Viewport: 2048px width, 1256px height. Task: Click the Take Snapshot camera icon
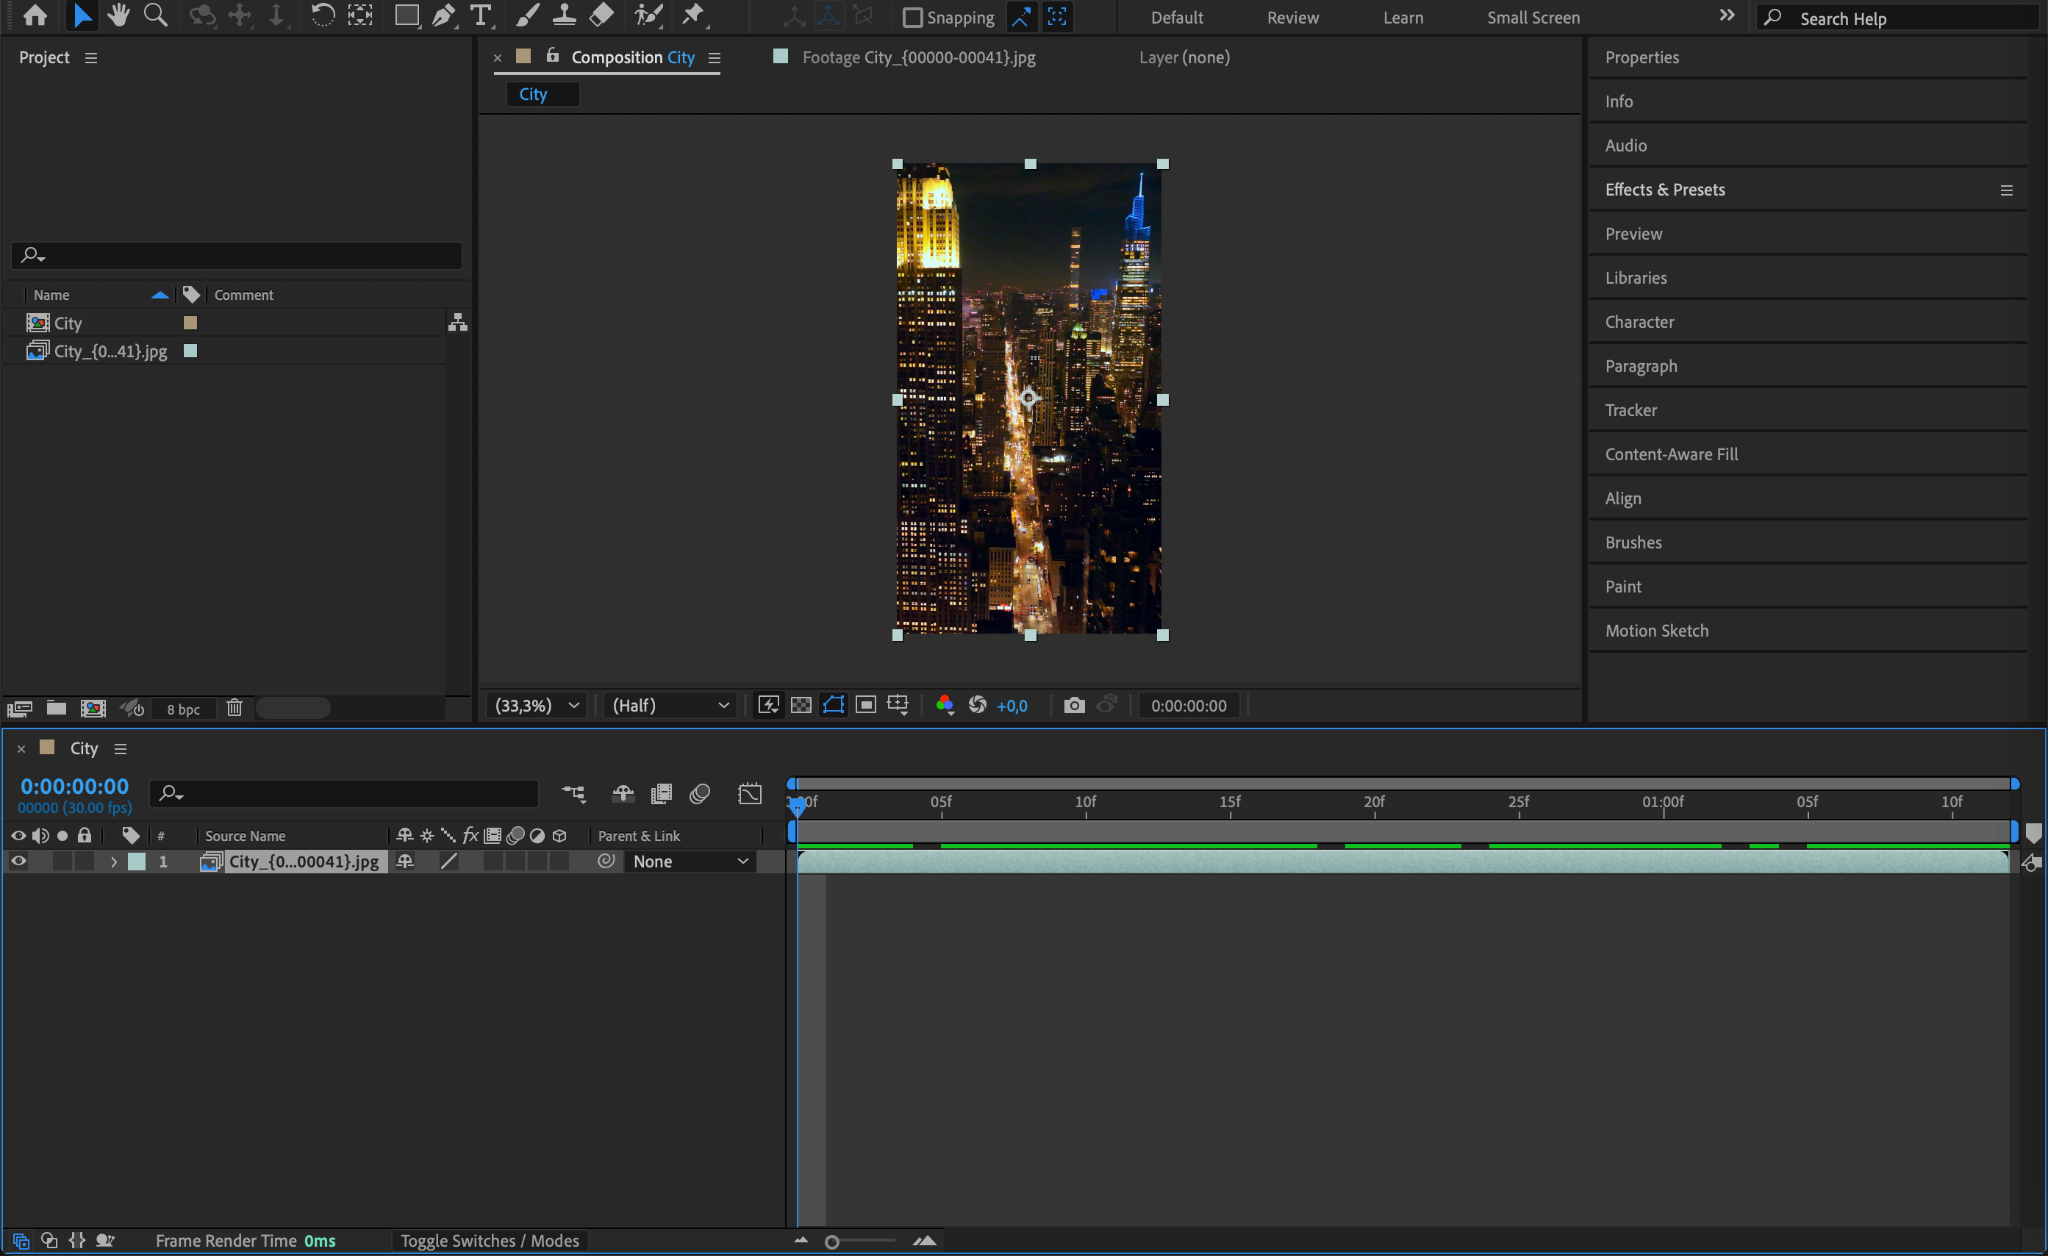[x=1074, y=705]
